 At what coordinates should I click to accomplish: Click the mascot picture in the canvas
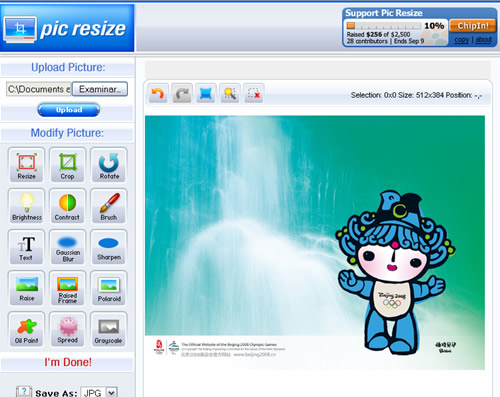(x=396, y=272)
